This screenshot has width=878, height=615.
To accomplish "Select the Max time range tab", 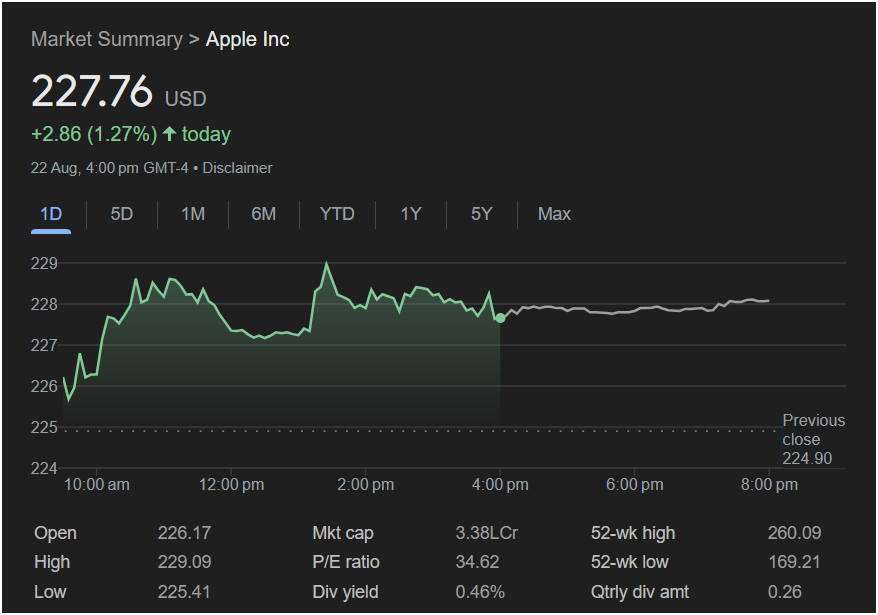I will click(554, 214).
